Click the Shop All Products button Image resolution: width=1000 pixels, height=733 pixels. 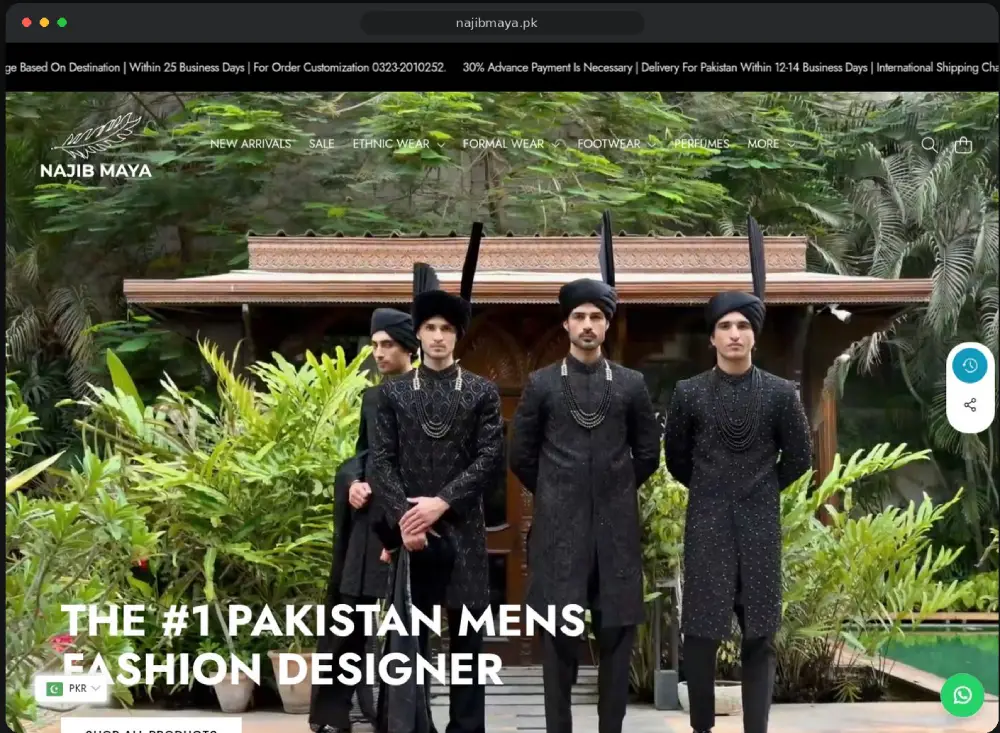151,726
